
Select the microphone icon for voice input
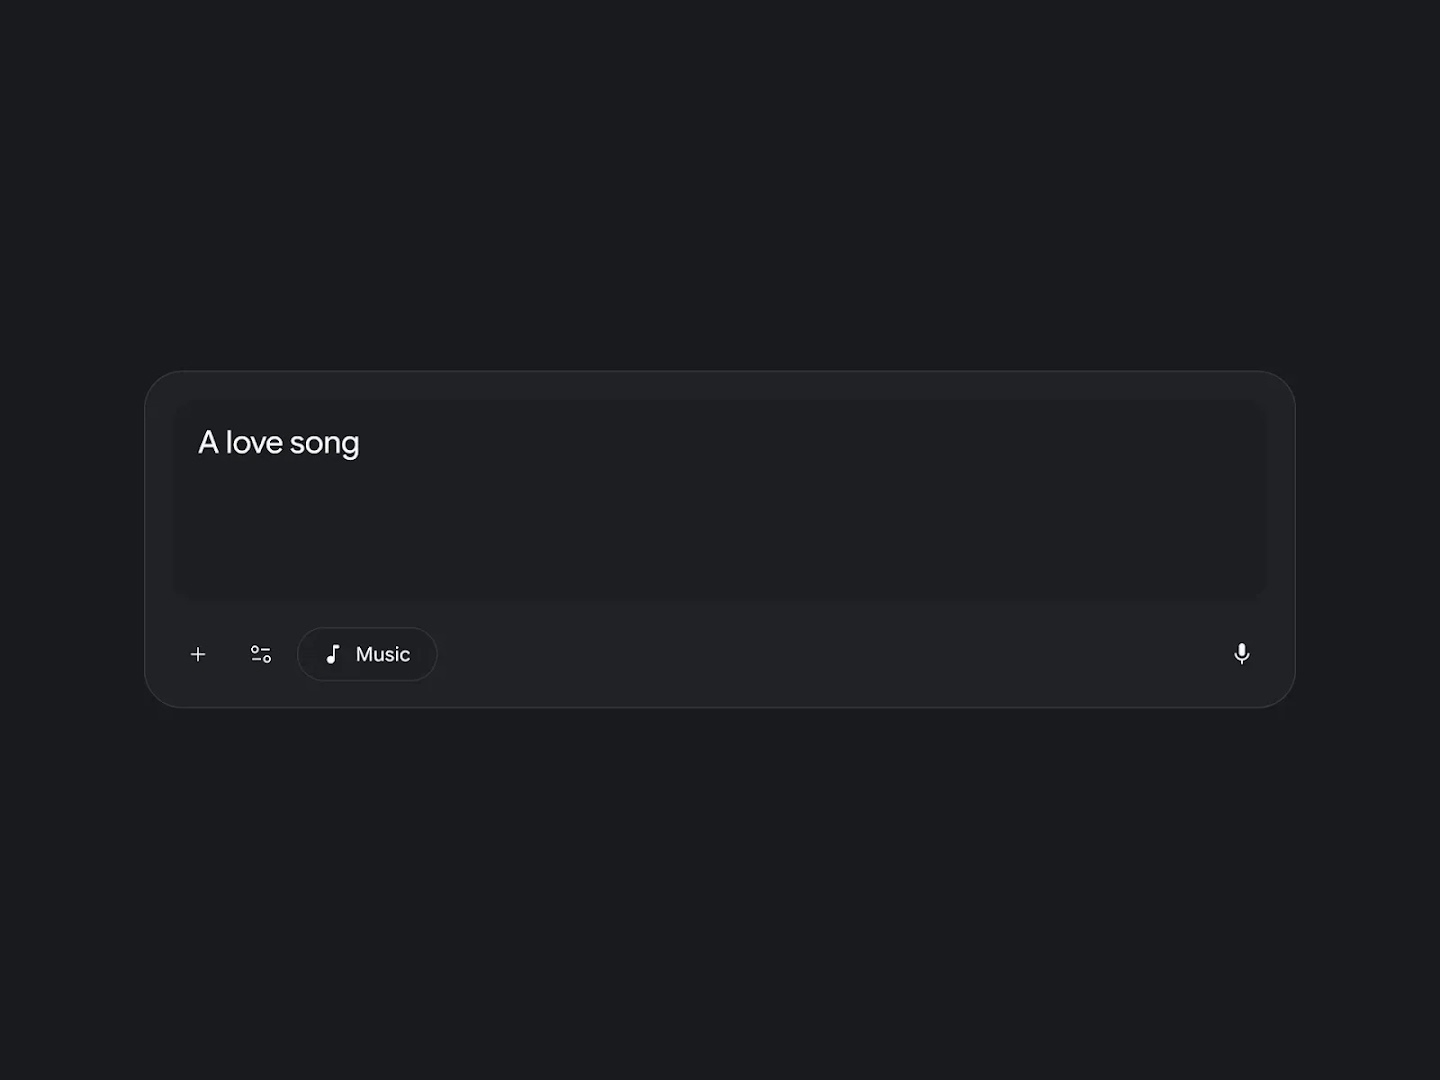coord(1241,654)
